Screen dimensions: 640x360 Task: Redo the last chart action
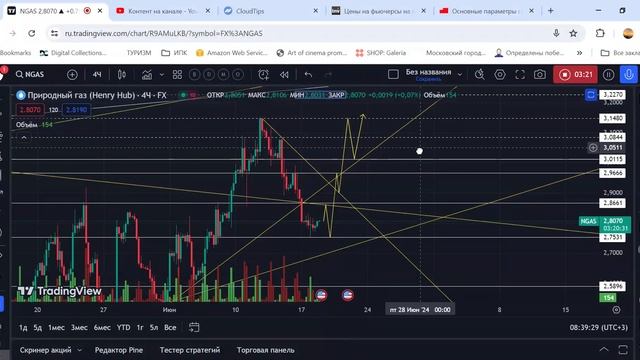[x=328, y=74]
